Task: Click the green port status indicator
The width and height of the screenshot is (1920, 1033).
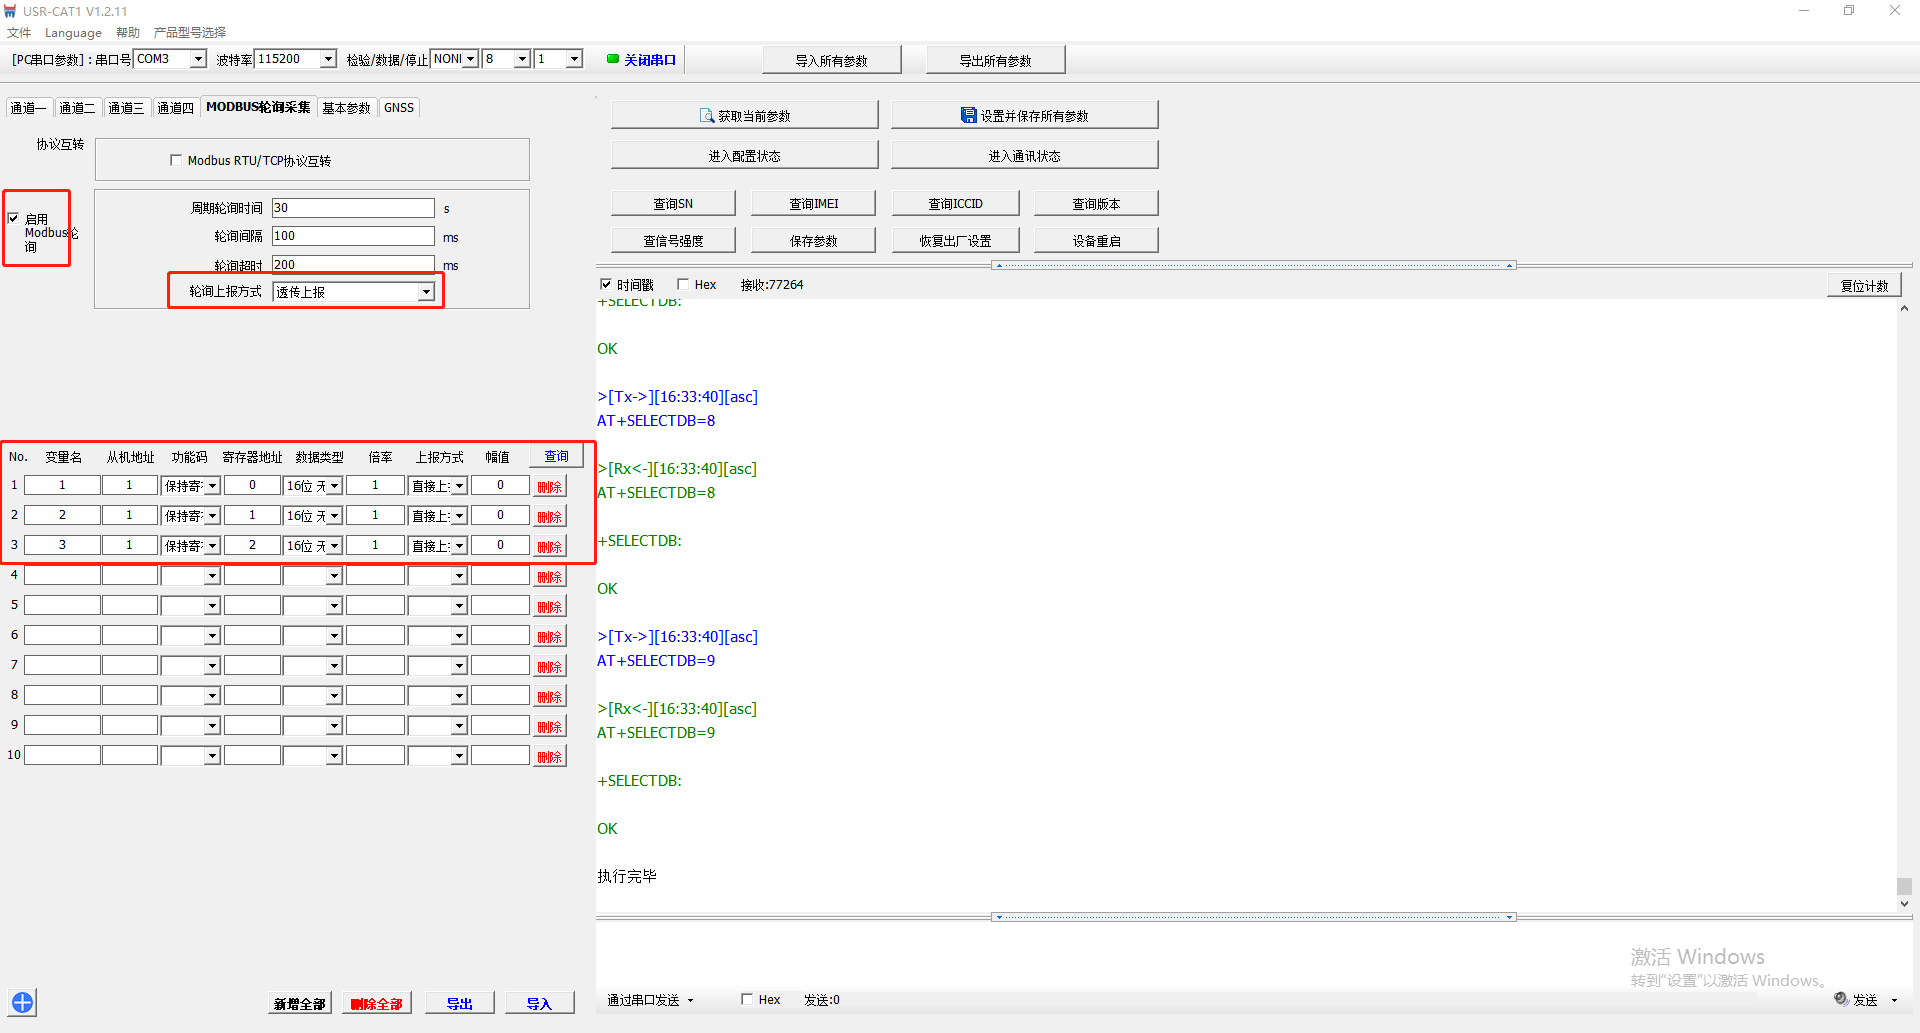Action: (613, 59)
